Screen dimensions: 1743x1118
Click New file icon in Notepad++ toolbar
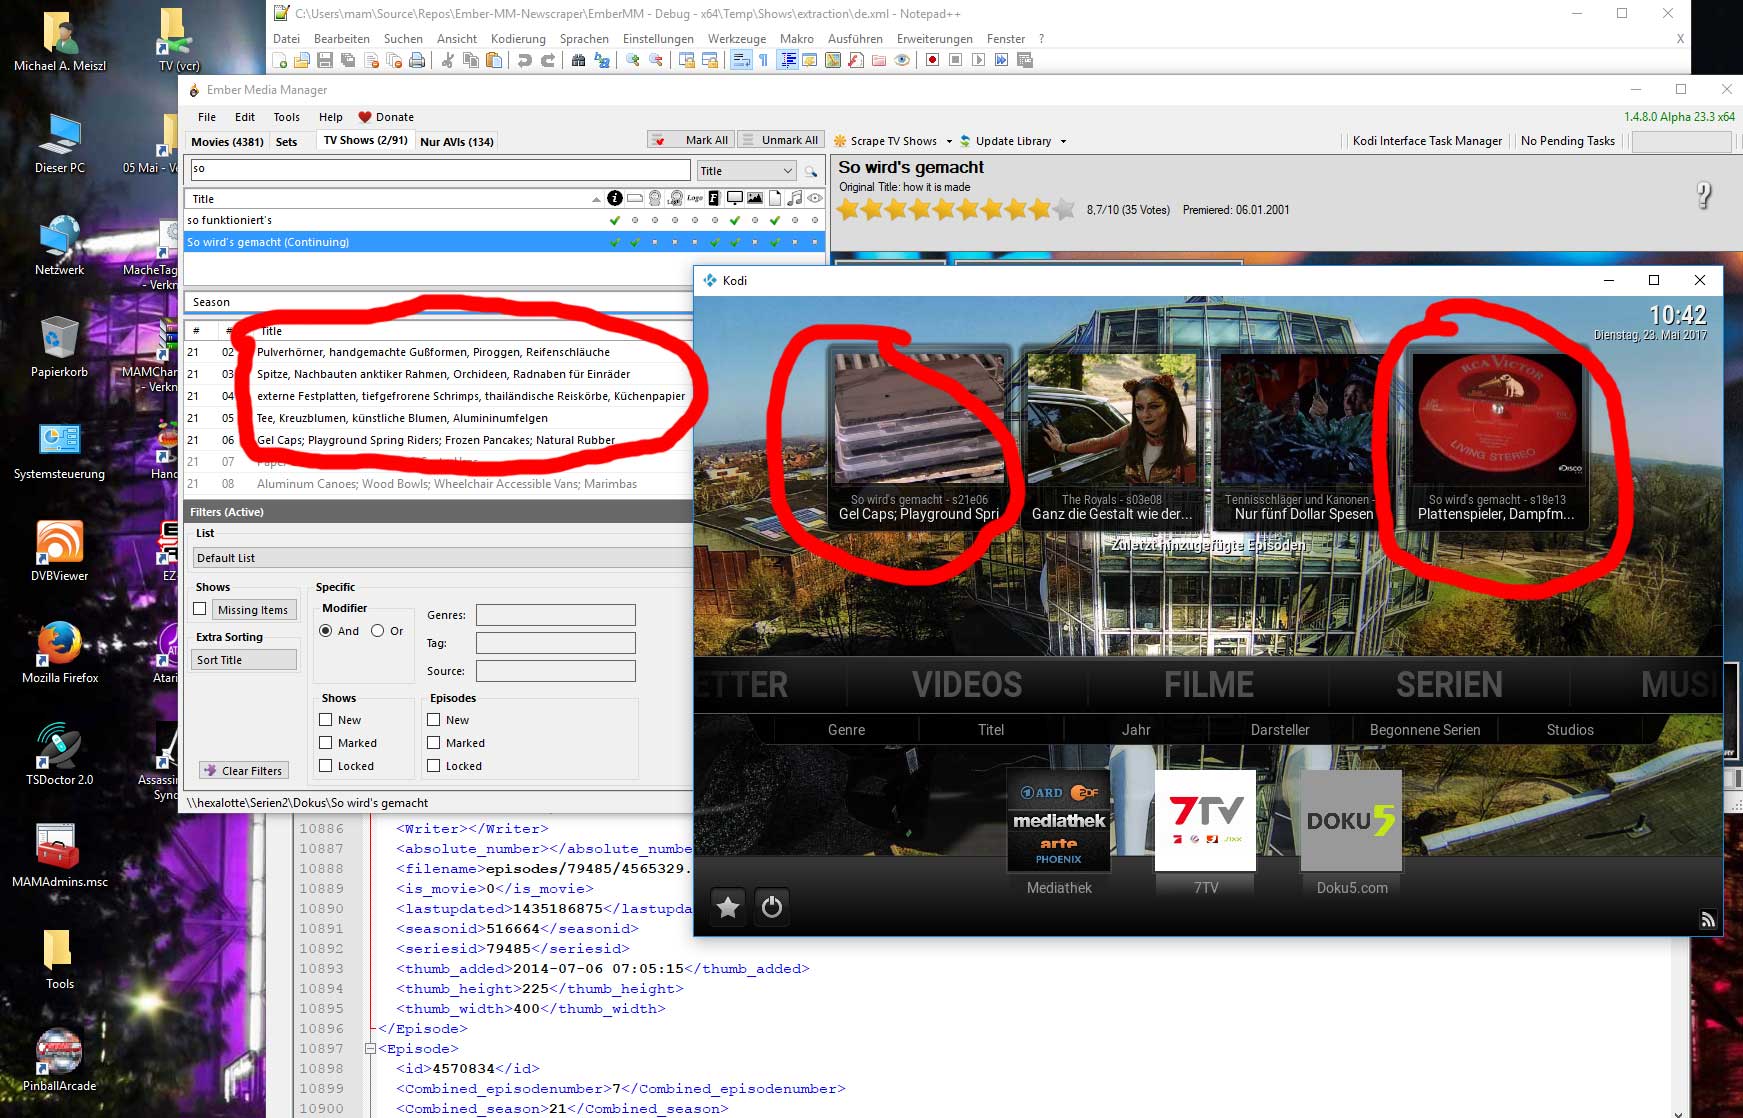point(281,60)
